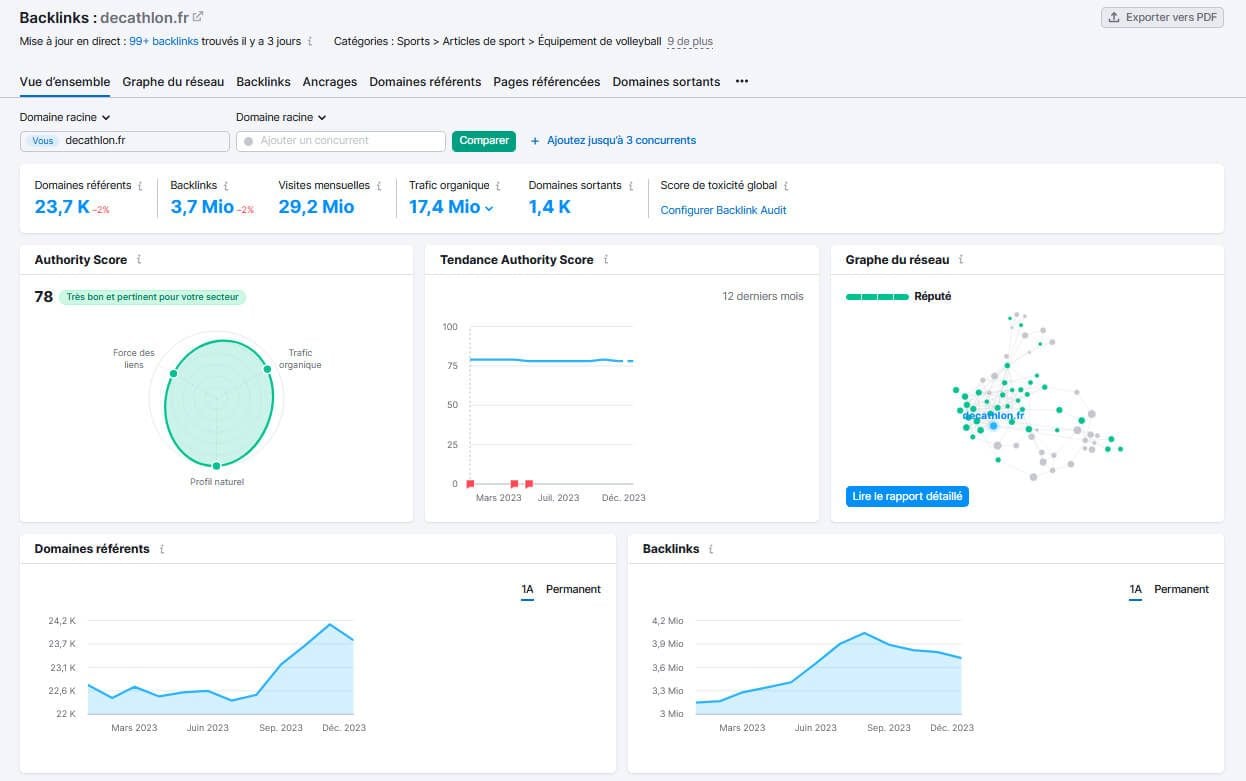Open decathlon.fr external link icon

pos(198,16)
